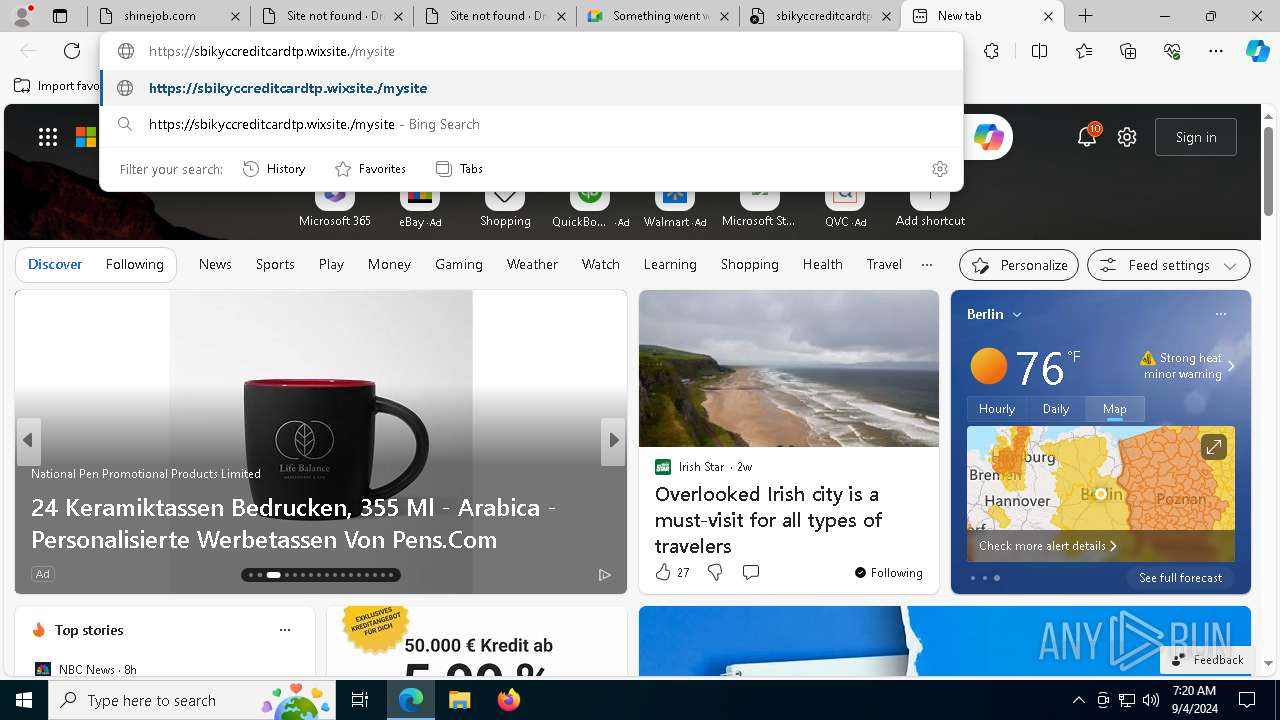Switch to the Something went wrong tab
This screenshot has width=1280, height=720.
tap(658, 16)
